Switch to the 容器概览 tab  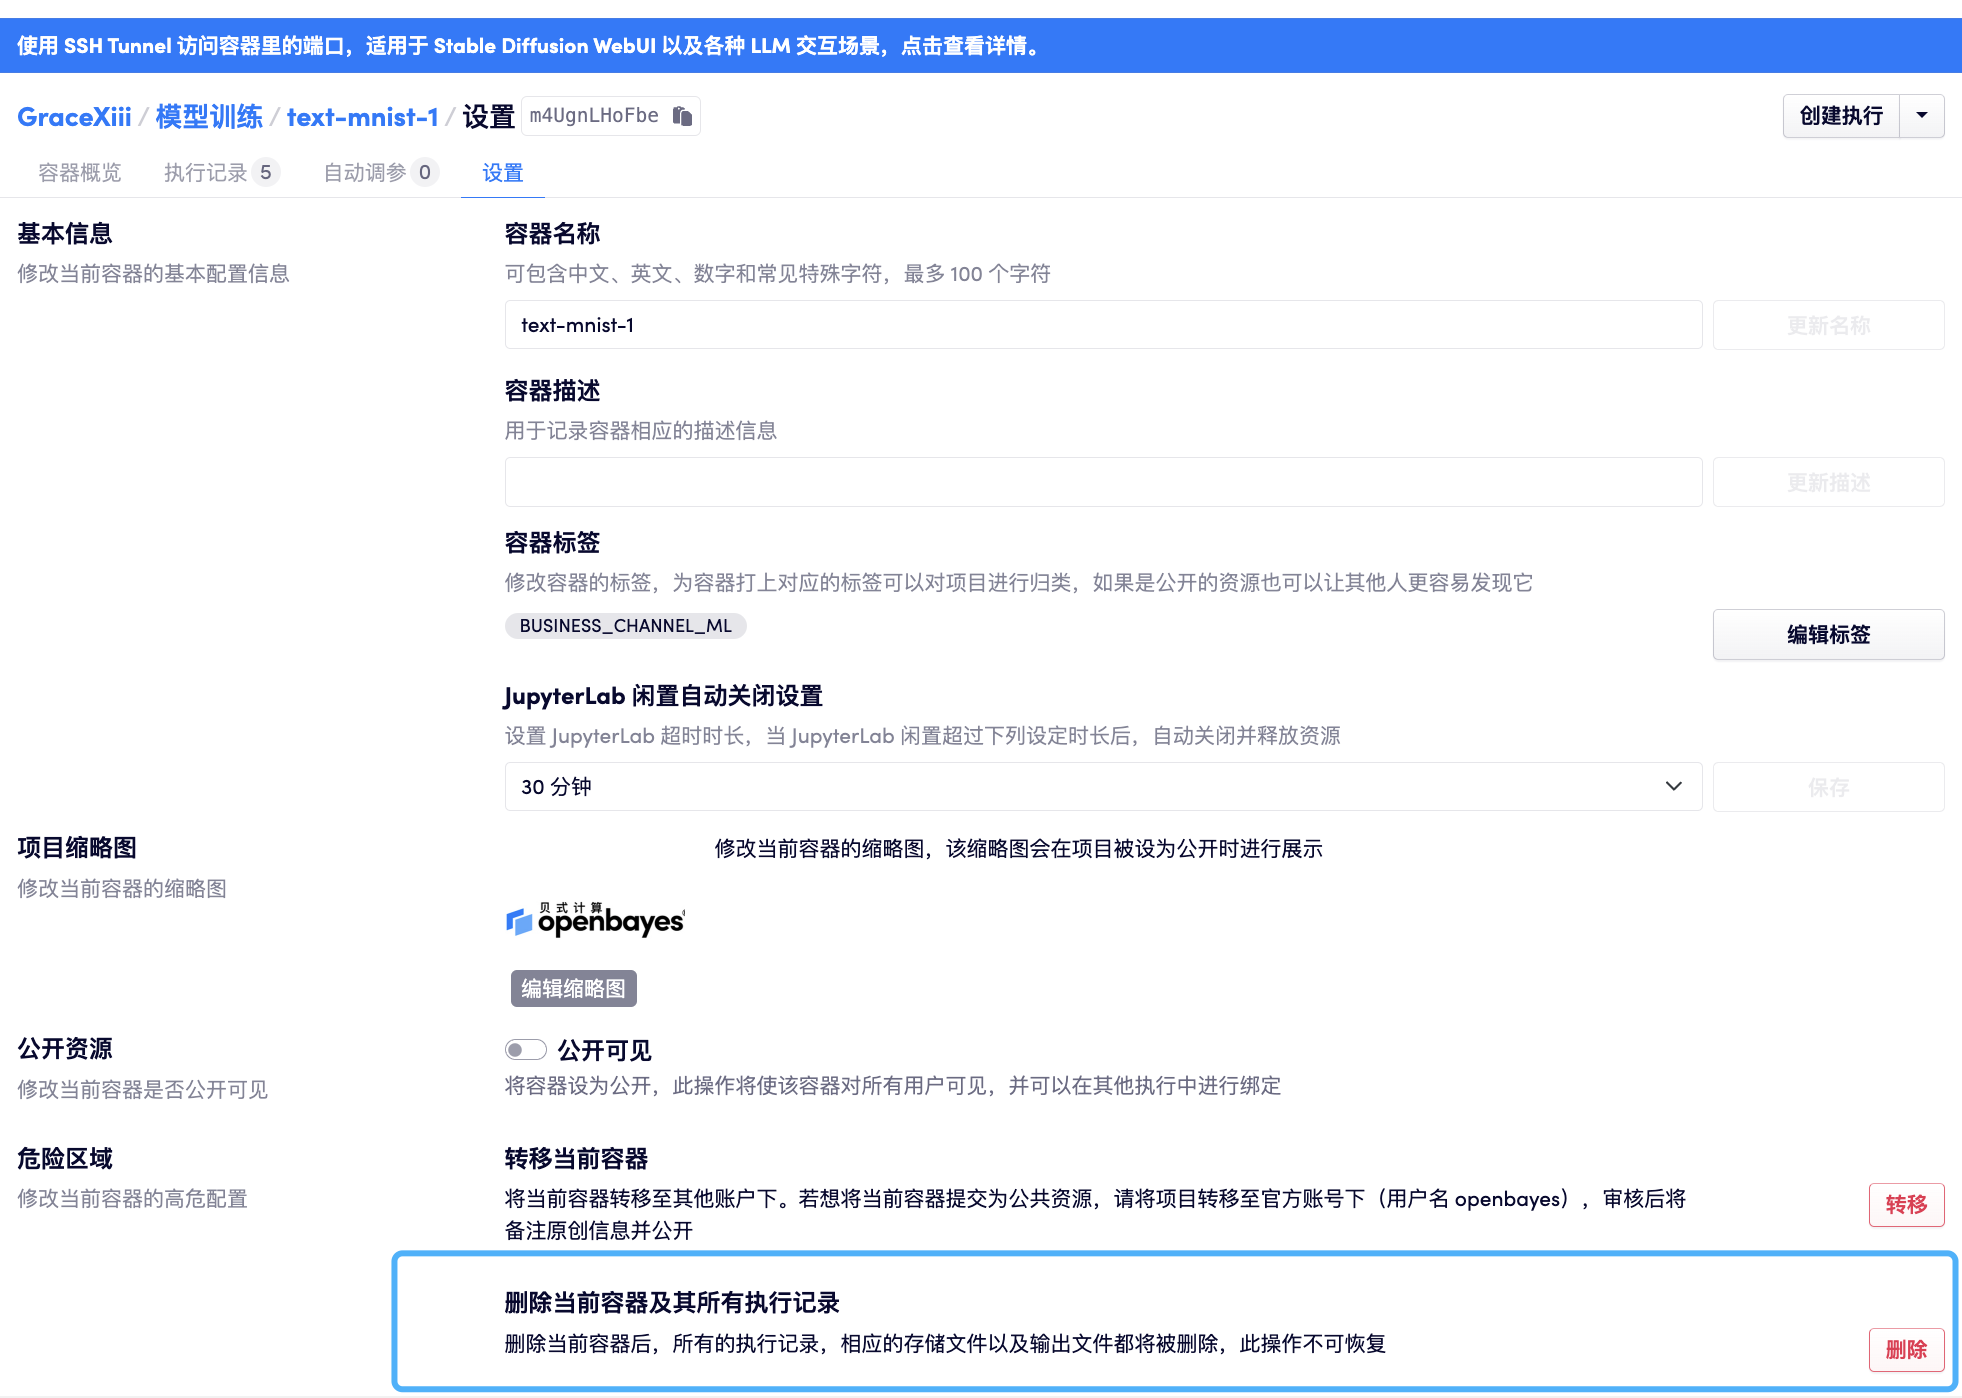79,172
